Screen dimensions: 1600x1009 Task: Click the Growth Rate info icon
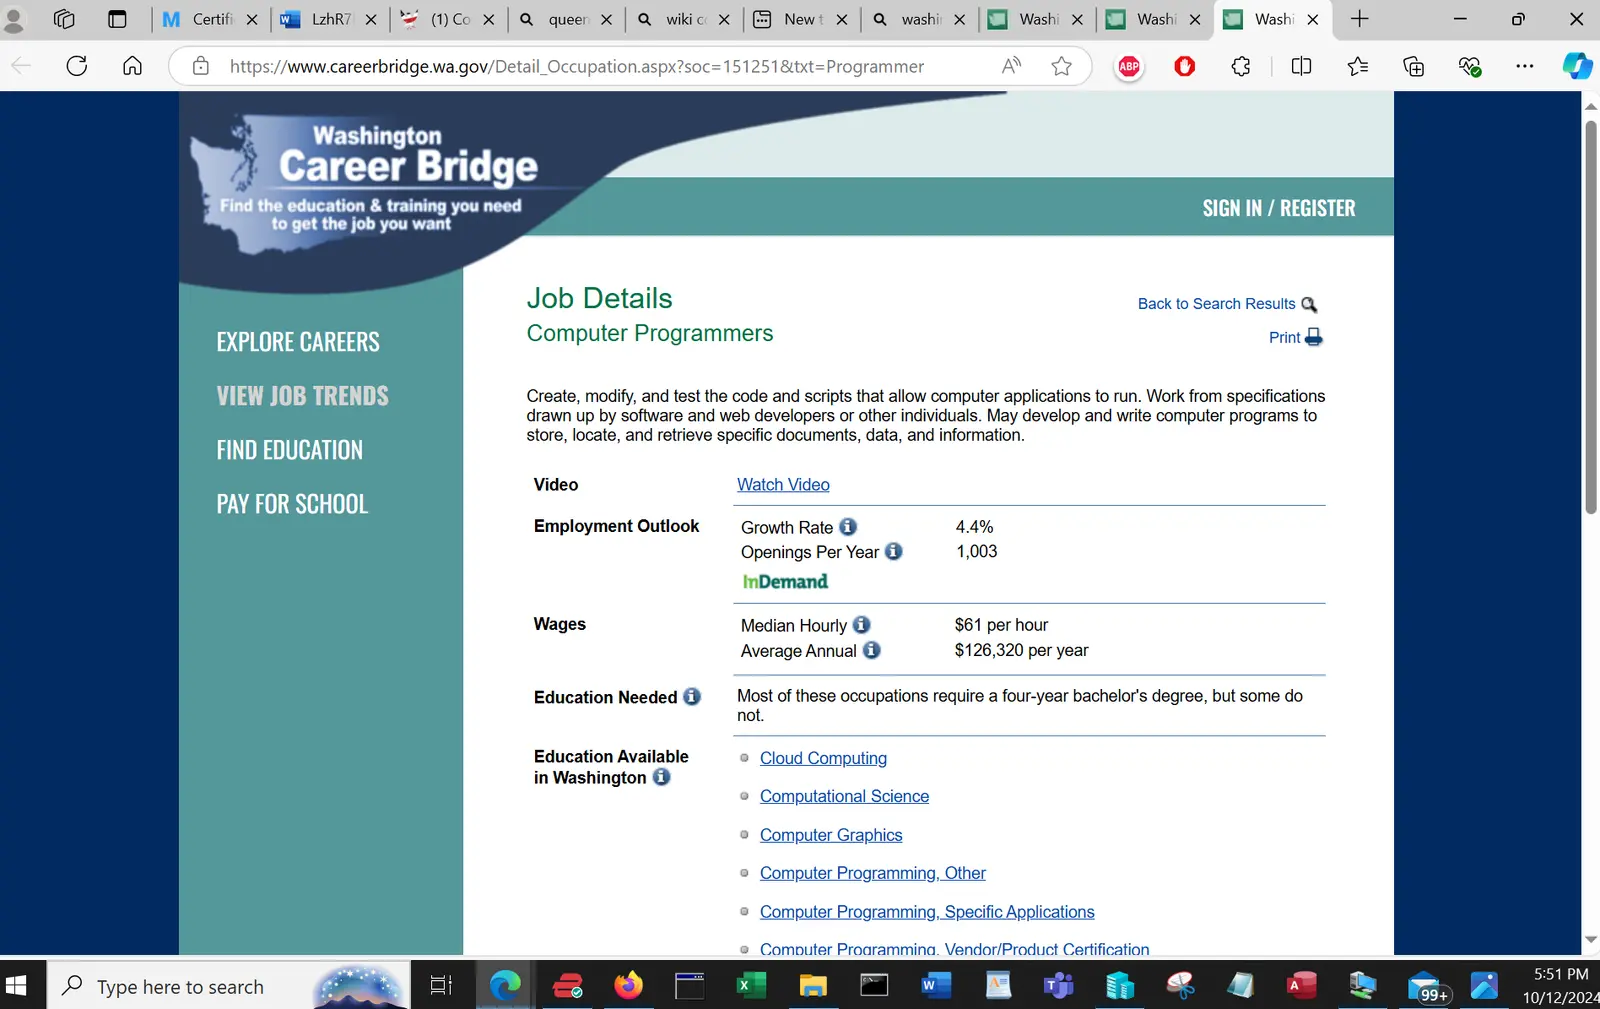click(848, 527)
